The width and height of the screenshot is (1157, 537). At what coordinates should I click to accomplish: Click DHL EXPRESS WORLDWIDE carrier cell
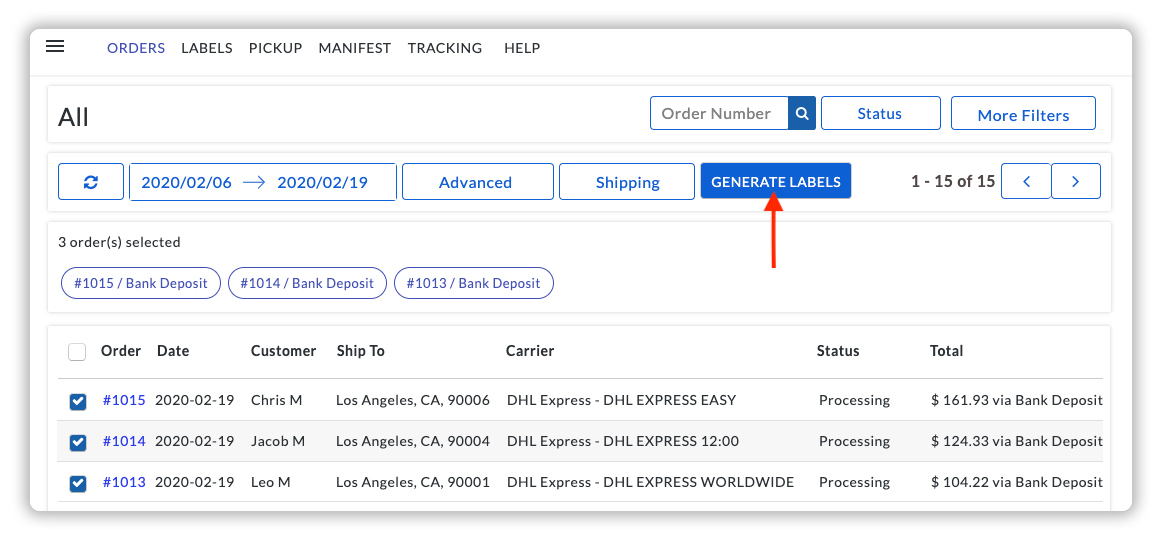tap(650, 482)
